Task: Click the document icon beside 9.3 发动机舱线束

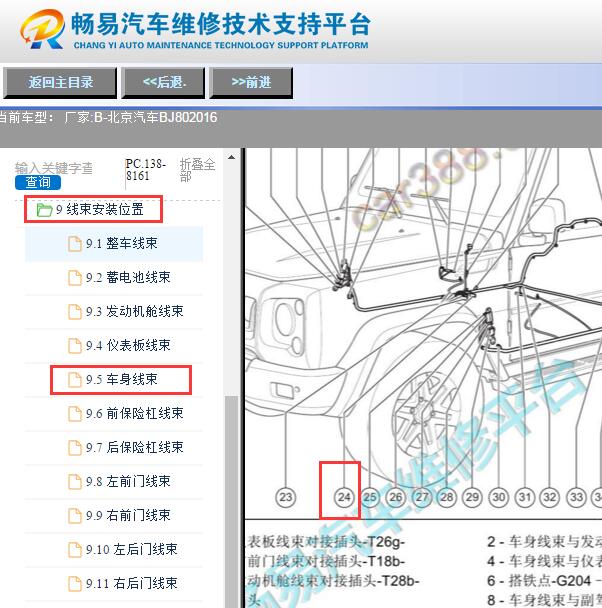Action: point(74,312)
